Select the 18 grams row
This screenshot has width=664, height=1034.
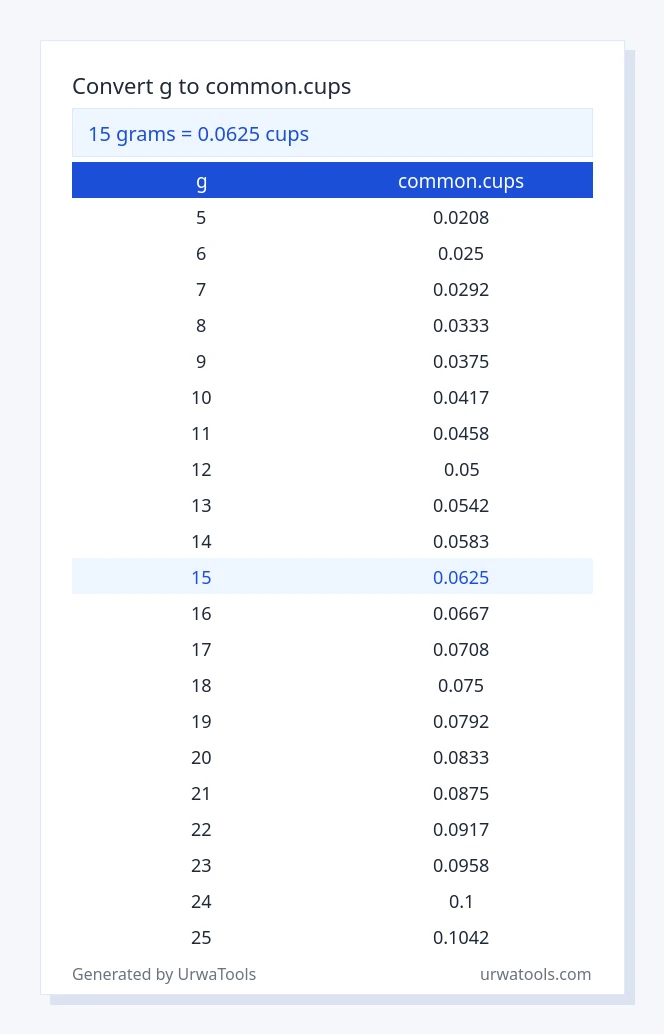click(332, 686)
